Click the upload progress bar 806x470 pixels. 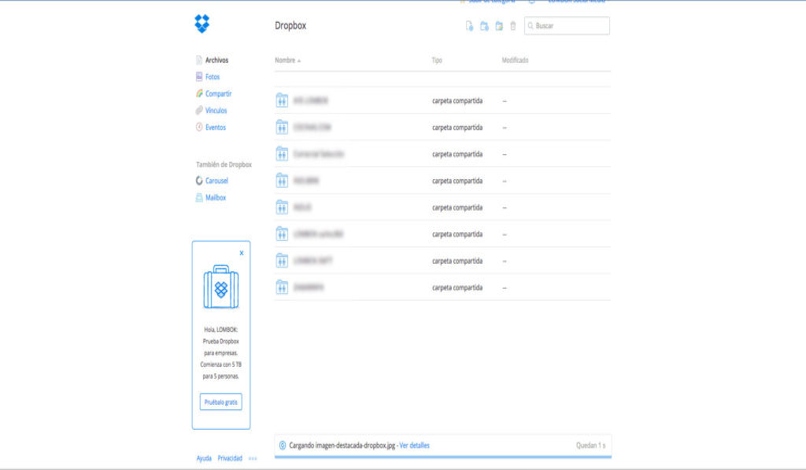[443, 457]
